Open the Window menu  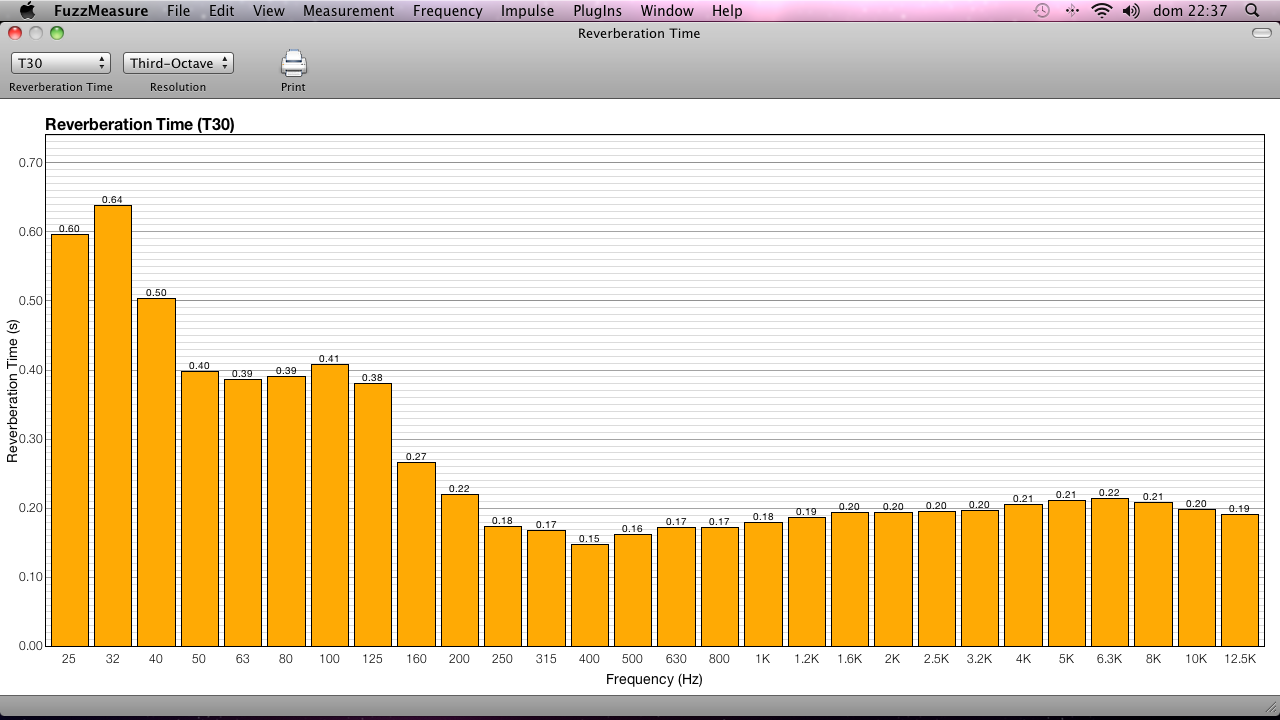click(667, 11)
